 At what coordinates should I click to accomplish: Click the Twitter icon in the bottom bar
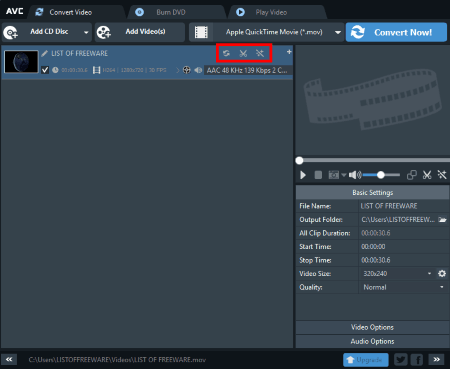pos(401,360)
